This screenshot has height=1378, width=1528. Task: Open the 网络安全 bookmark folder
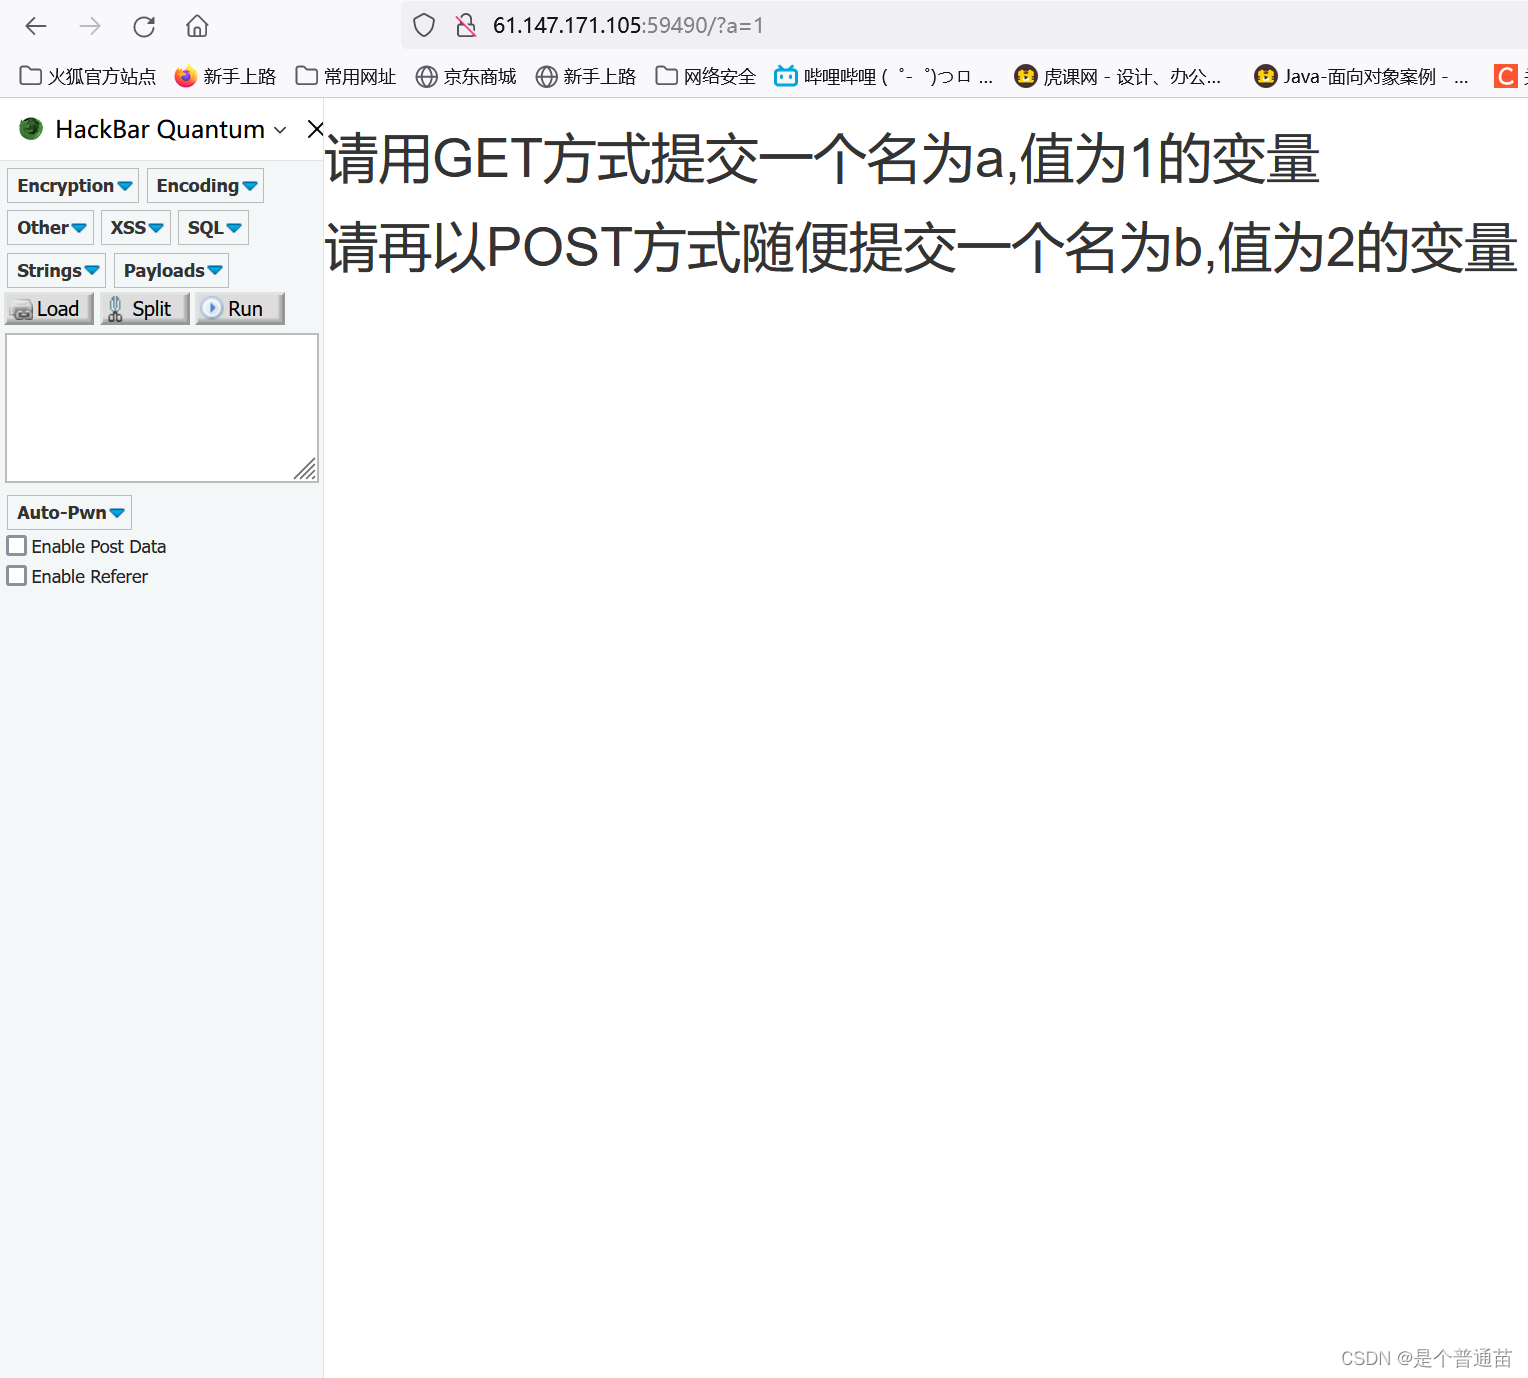[706, 76]
